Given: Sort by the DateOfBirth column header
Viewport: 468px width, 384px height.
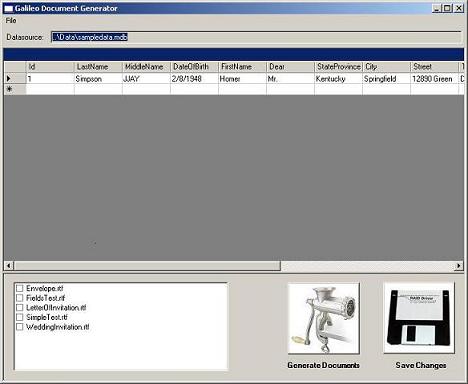Looking at the screenshot, I should click(x=194, y=67).
